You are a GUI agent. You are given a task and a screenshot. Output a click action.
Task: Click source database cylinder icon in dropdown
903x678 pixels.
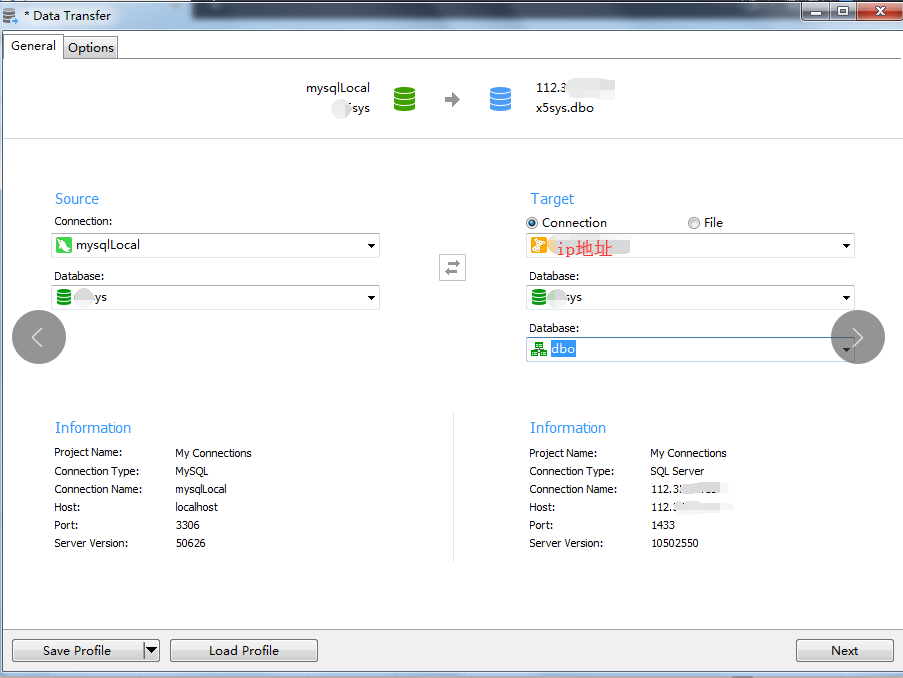tap(64, 297)
